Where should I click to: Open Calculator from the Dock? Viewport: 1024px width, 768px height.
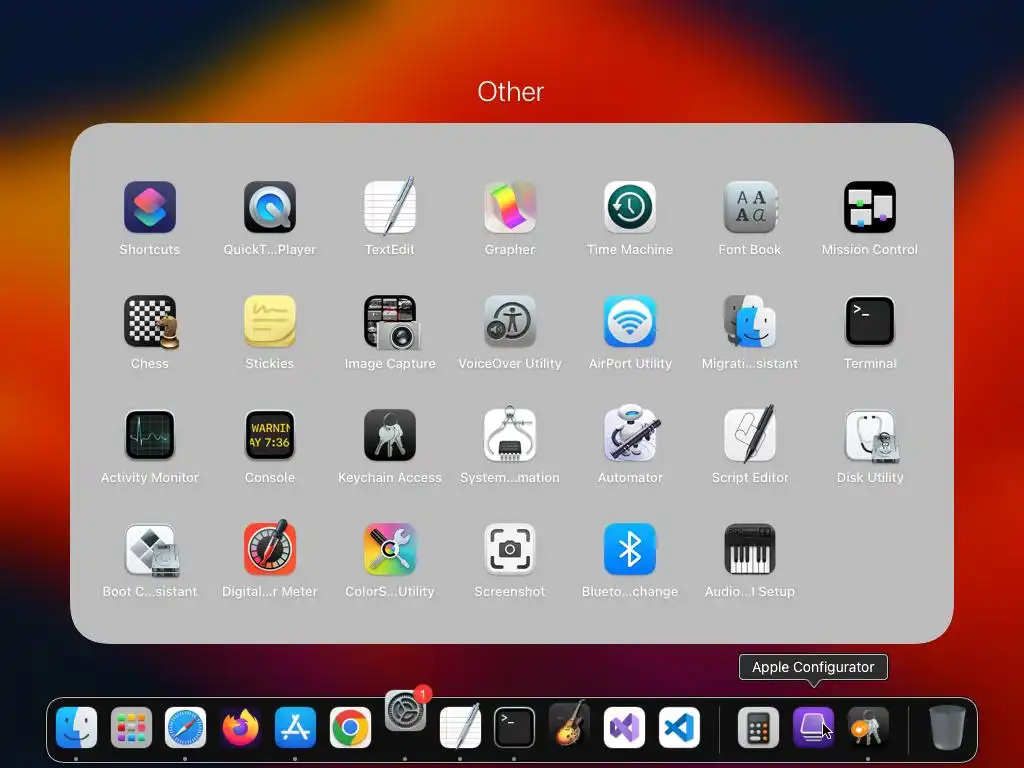[758, 727]
